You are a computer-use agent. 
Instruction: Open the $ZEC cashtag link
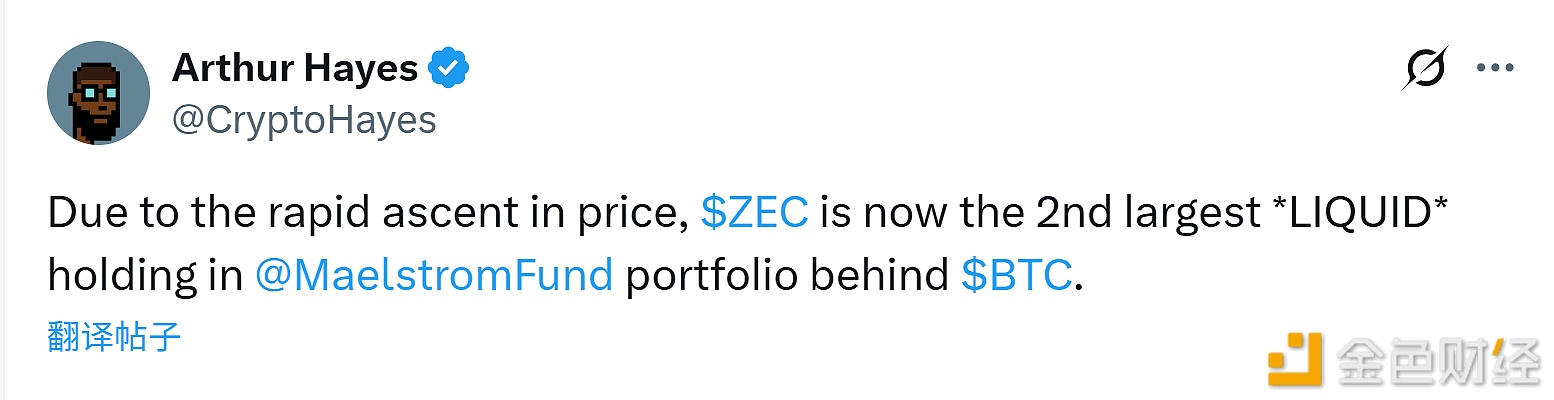coord(754,214)
